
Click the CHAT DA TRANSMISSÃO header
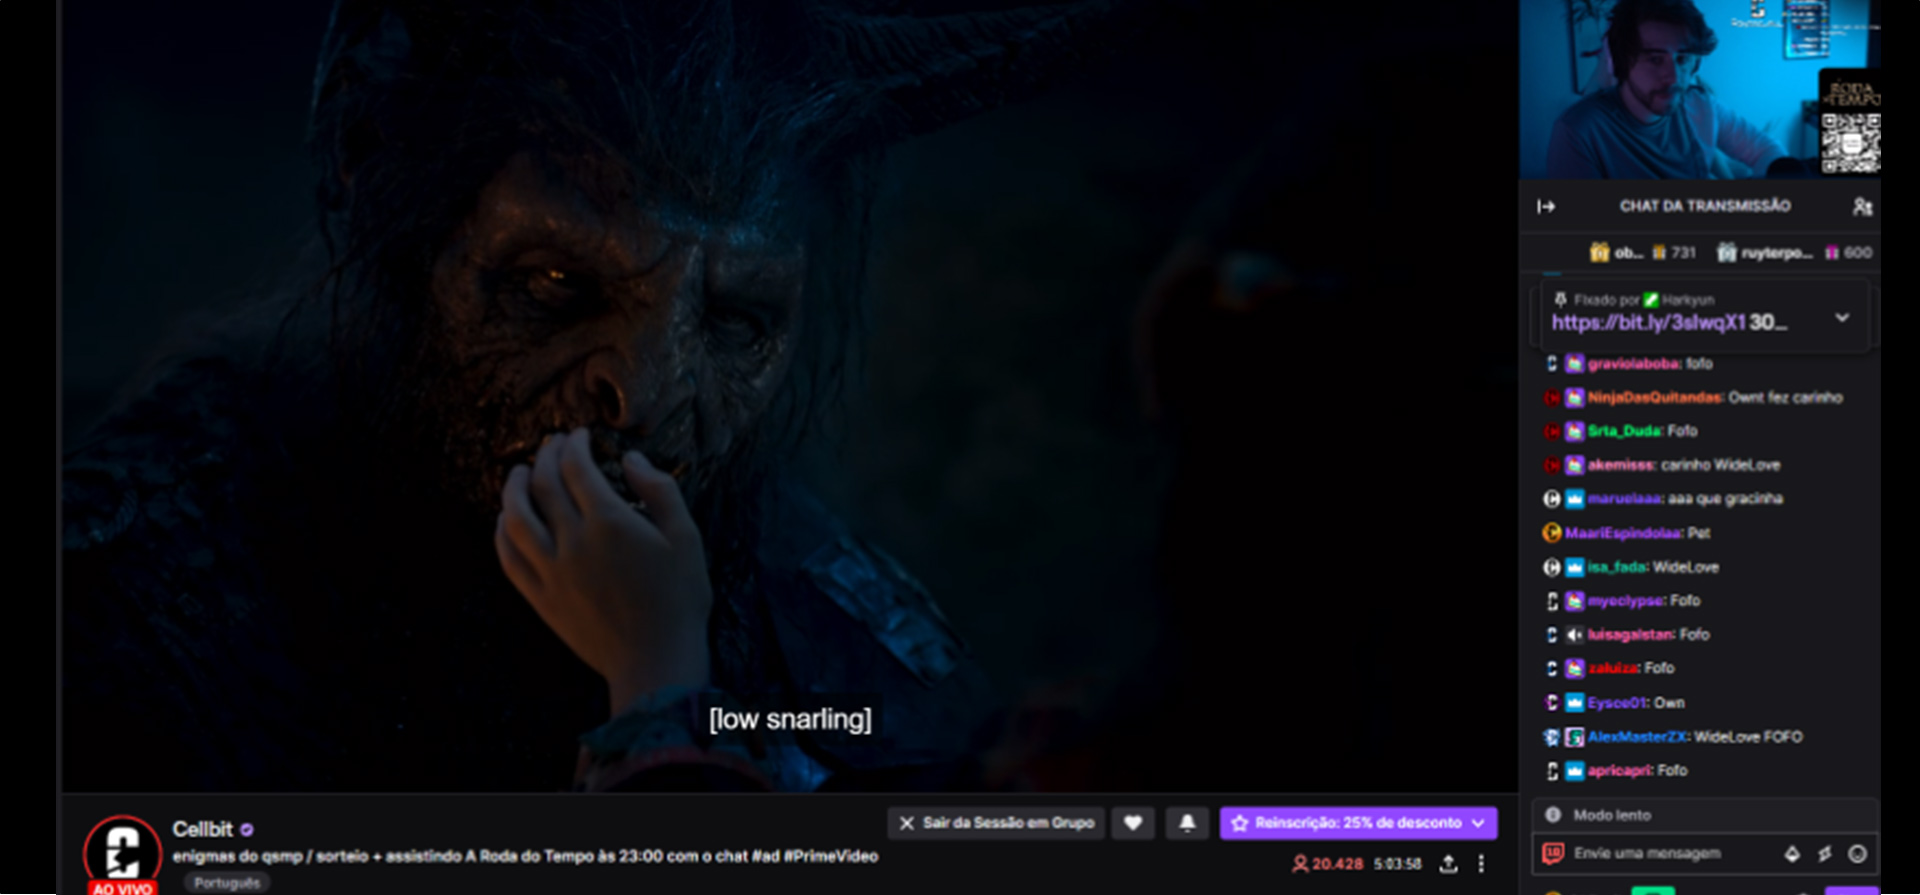pos(1704,206)
